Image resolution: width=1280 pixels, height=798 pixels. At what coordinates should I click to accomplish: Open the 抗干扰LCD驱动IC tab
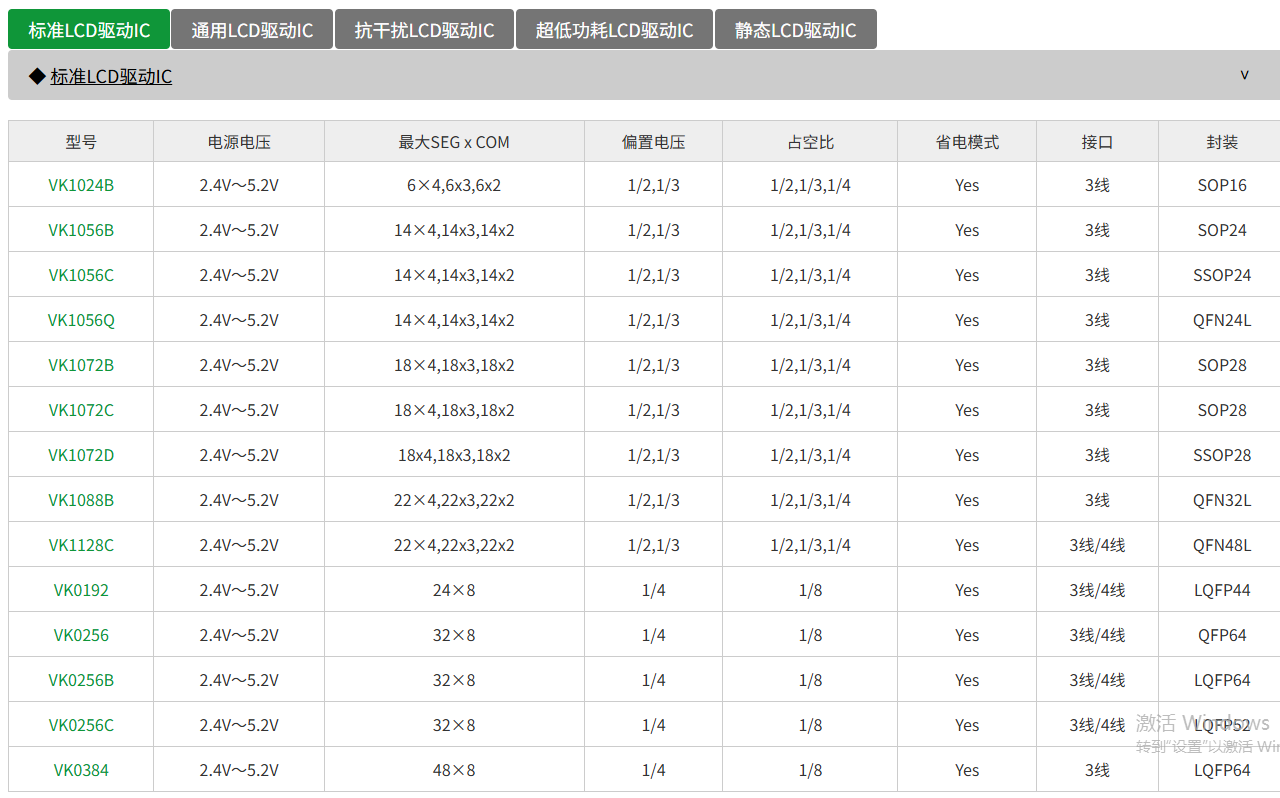(x=424, y=30)
